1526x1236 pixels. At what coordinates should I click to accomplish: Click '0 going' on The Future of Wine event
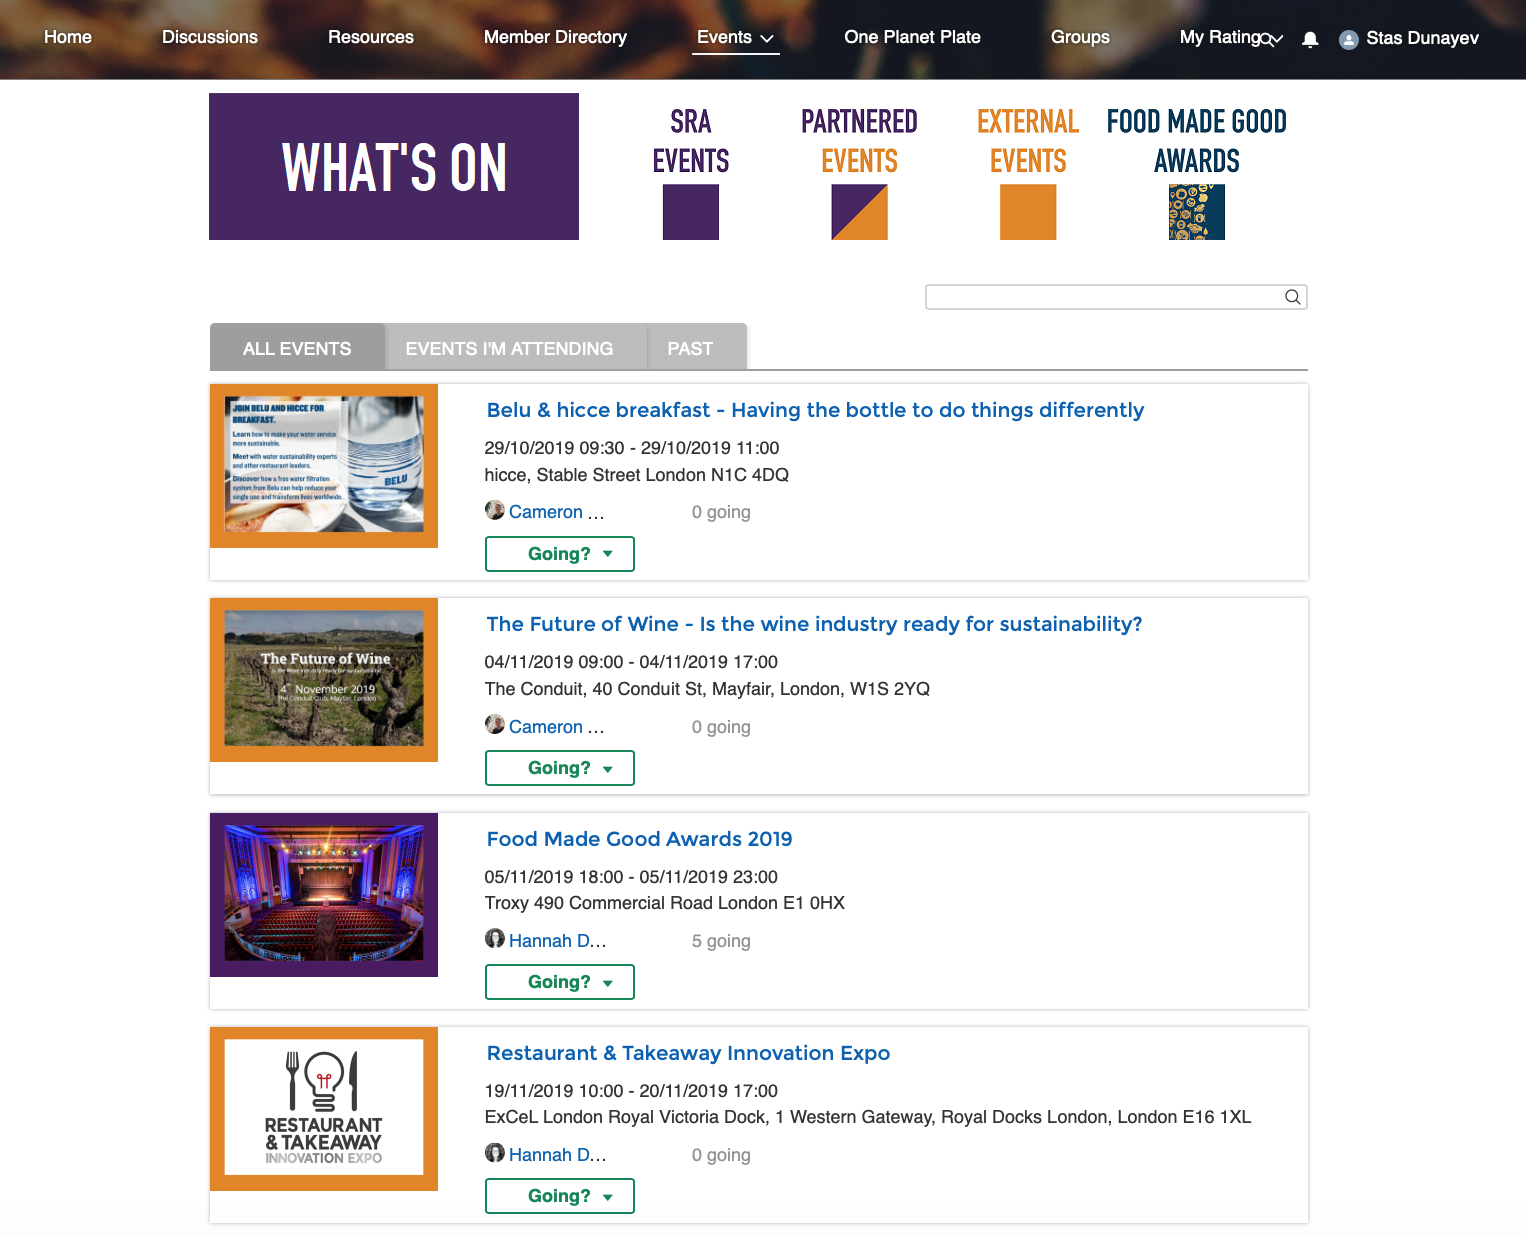tap(721, 727)
